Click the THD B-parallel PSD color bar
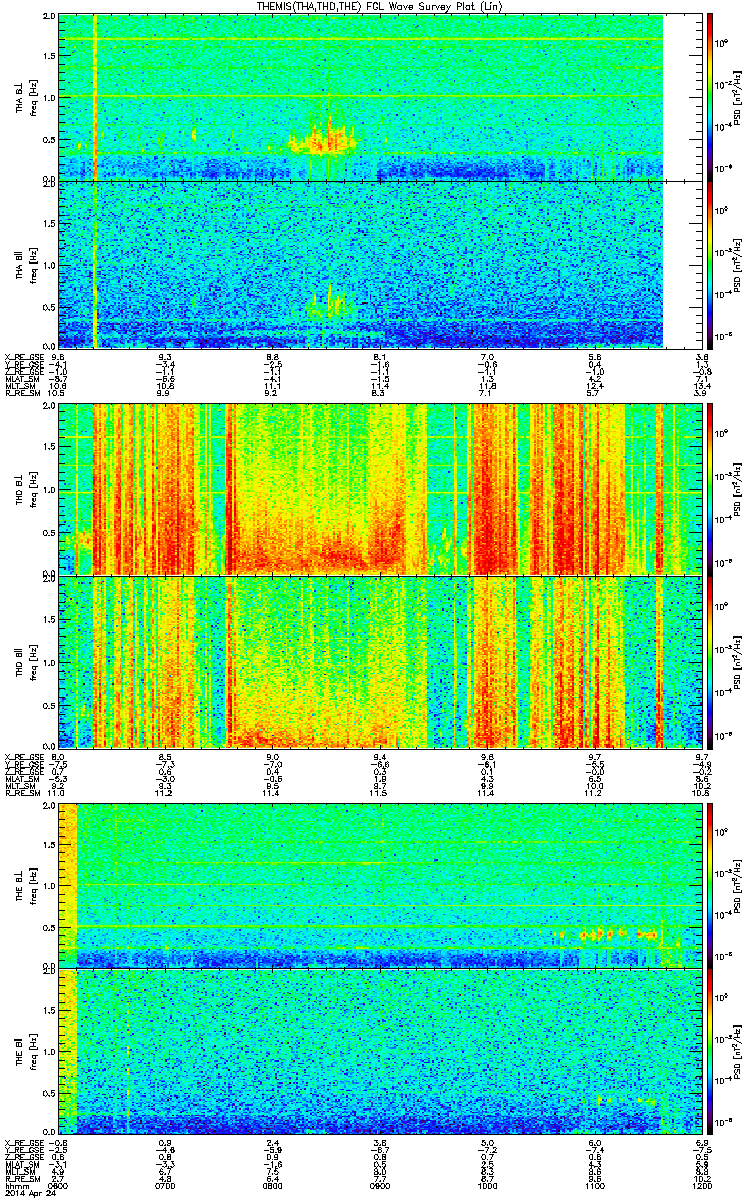750x1200 pixels. coord(711,662)
